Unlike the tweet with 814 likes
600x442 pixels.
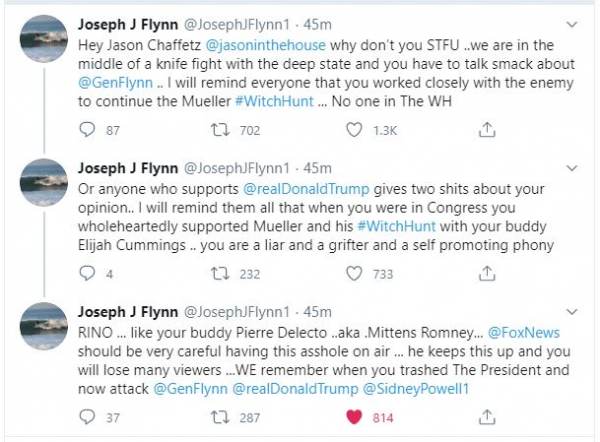coord(354,417)
